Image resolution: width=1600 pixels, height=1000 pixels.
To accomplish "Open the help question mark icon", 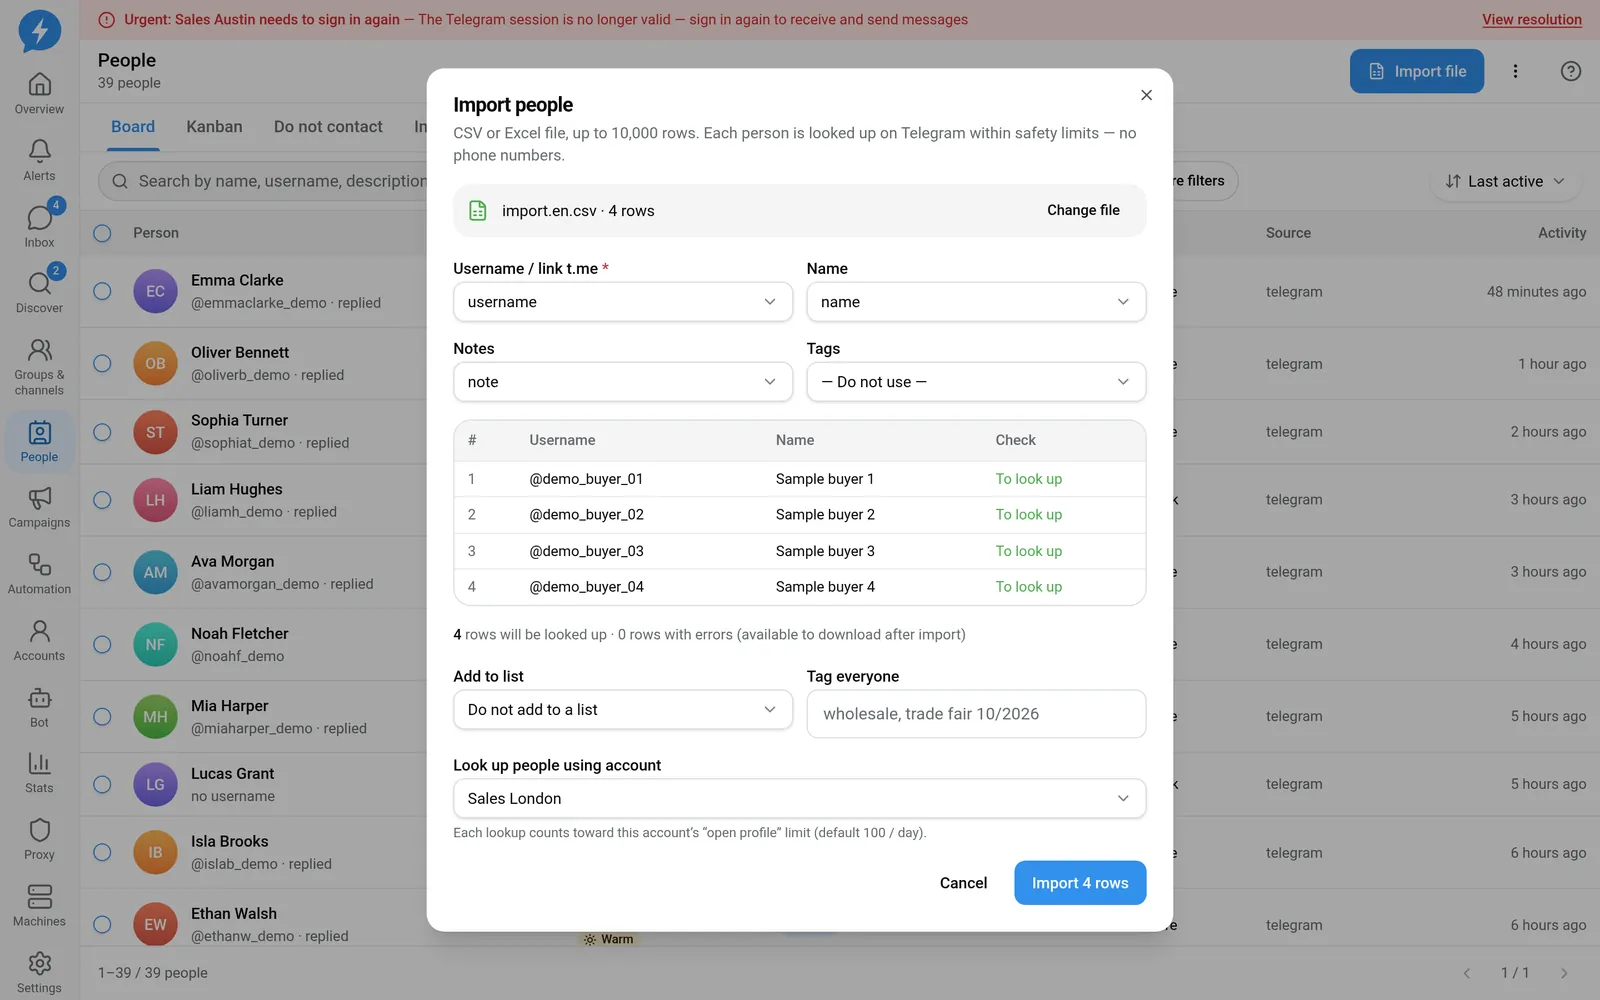I will [x=1571, y=71].
